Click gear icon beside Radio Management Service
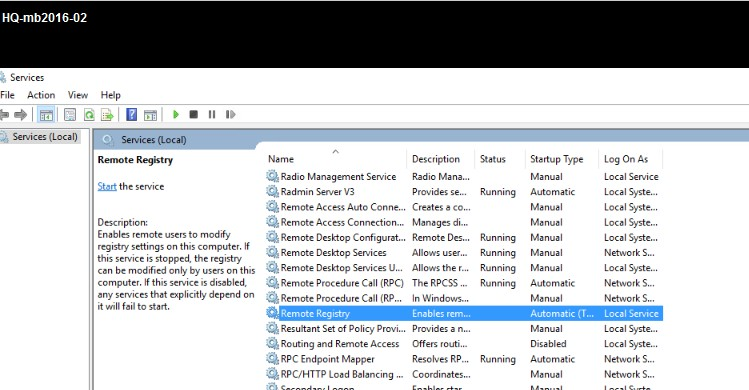Viewport: 749px width, 390px height. click(272, 176)
